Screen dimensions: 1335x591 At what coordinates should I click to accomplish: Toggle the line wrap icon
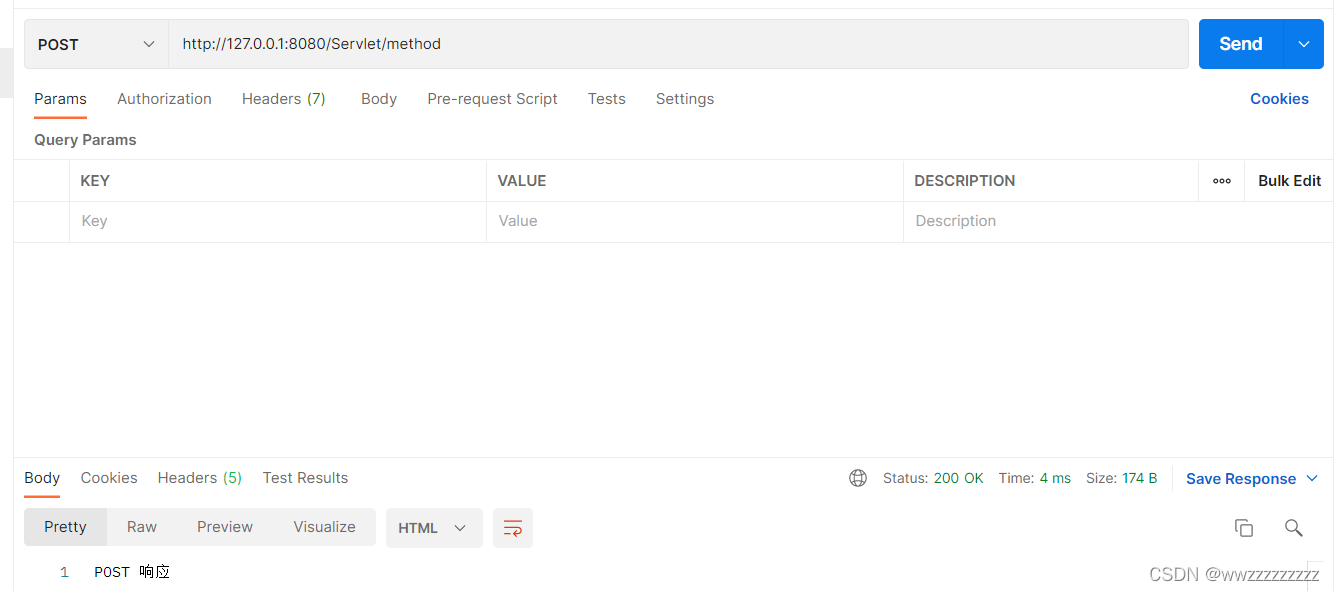(x=512, y=528)
